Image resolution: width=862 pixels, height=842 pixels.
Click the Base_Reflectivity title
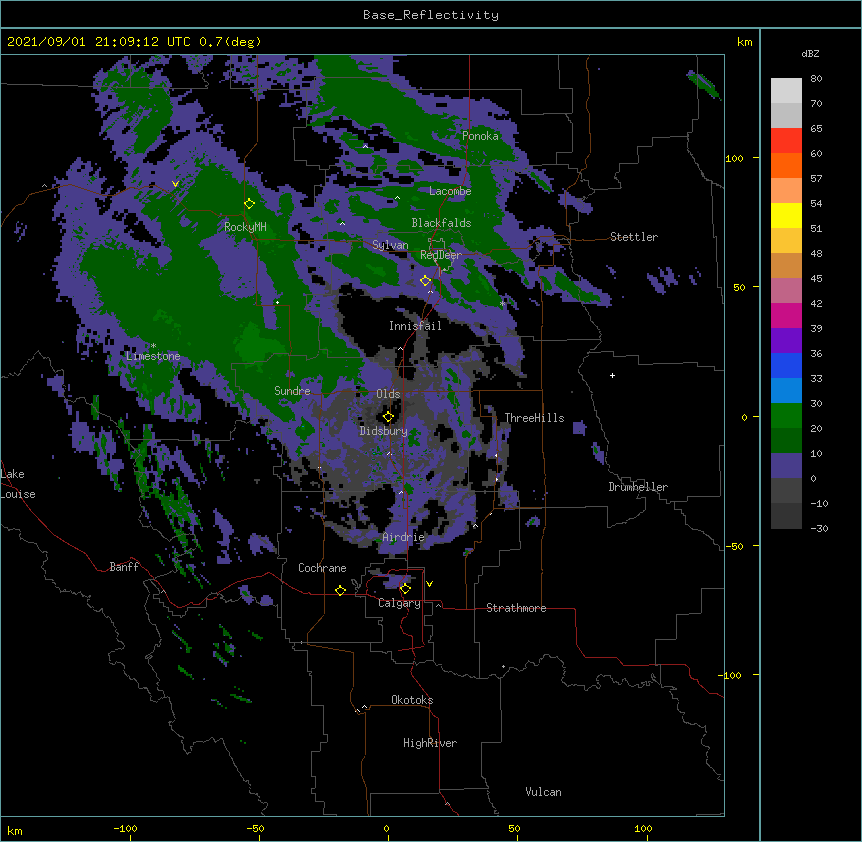[431, 15]
